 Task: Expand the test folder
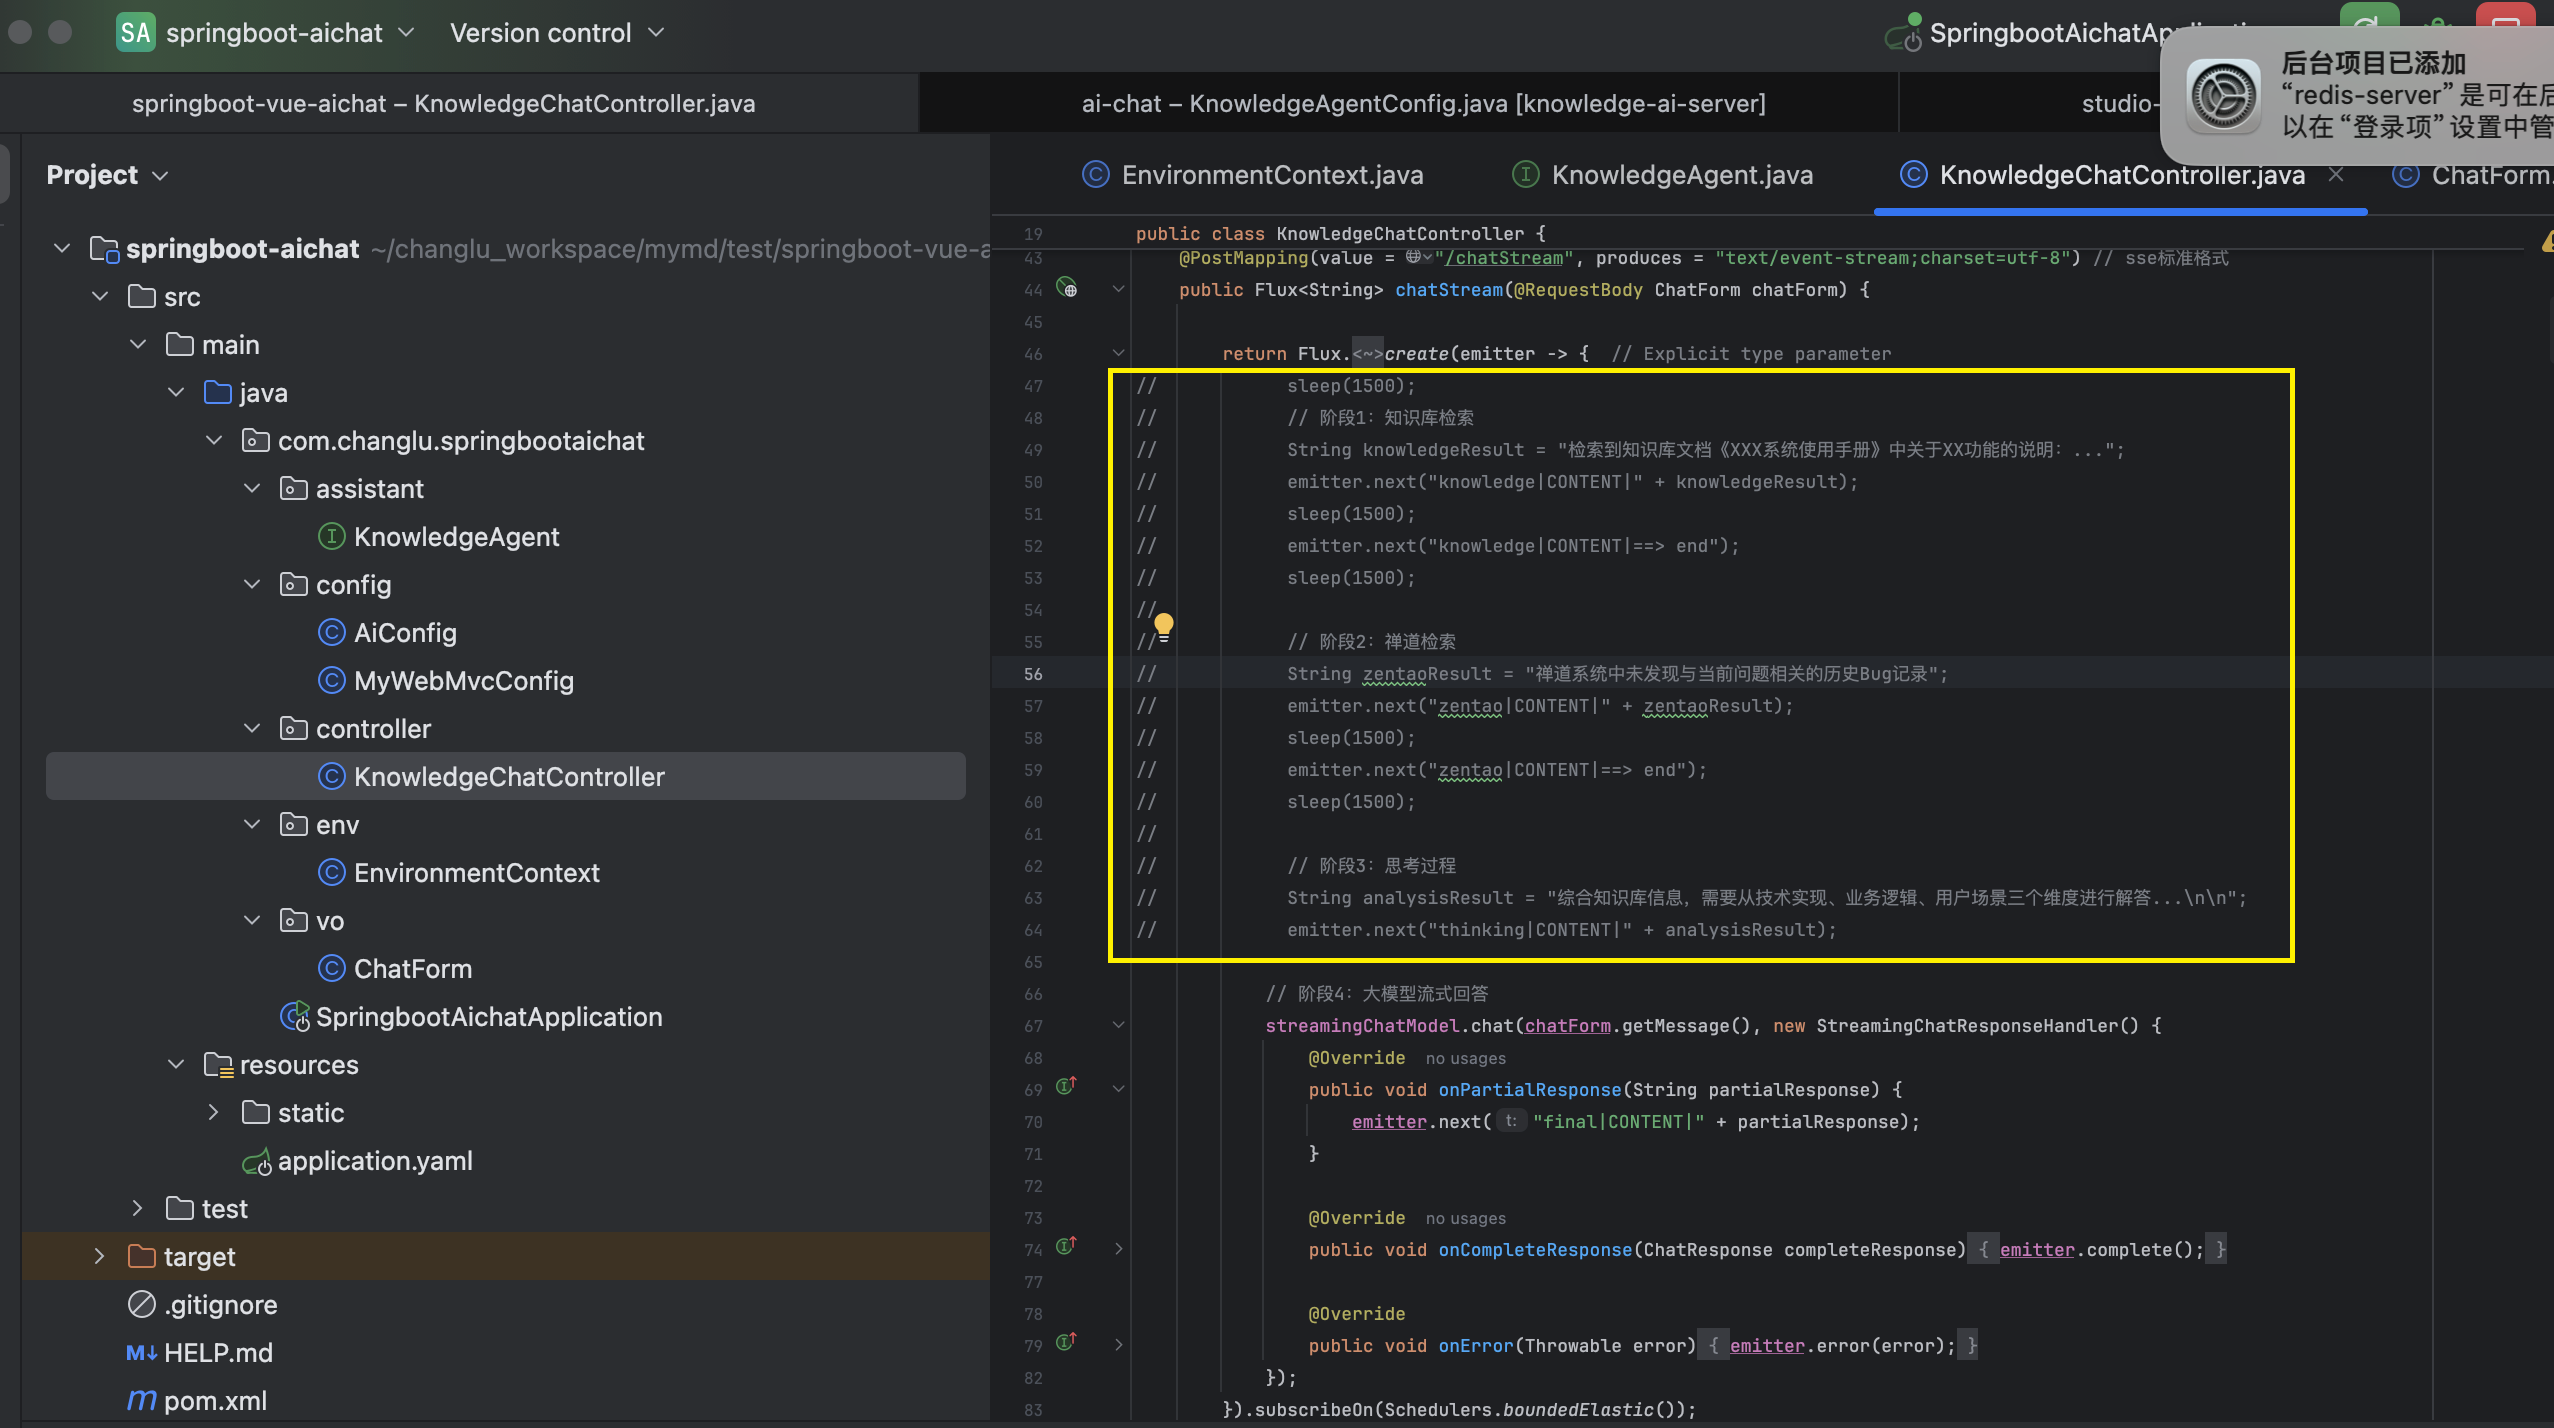point(138,1208)
